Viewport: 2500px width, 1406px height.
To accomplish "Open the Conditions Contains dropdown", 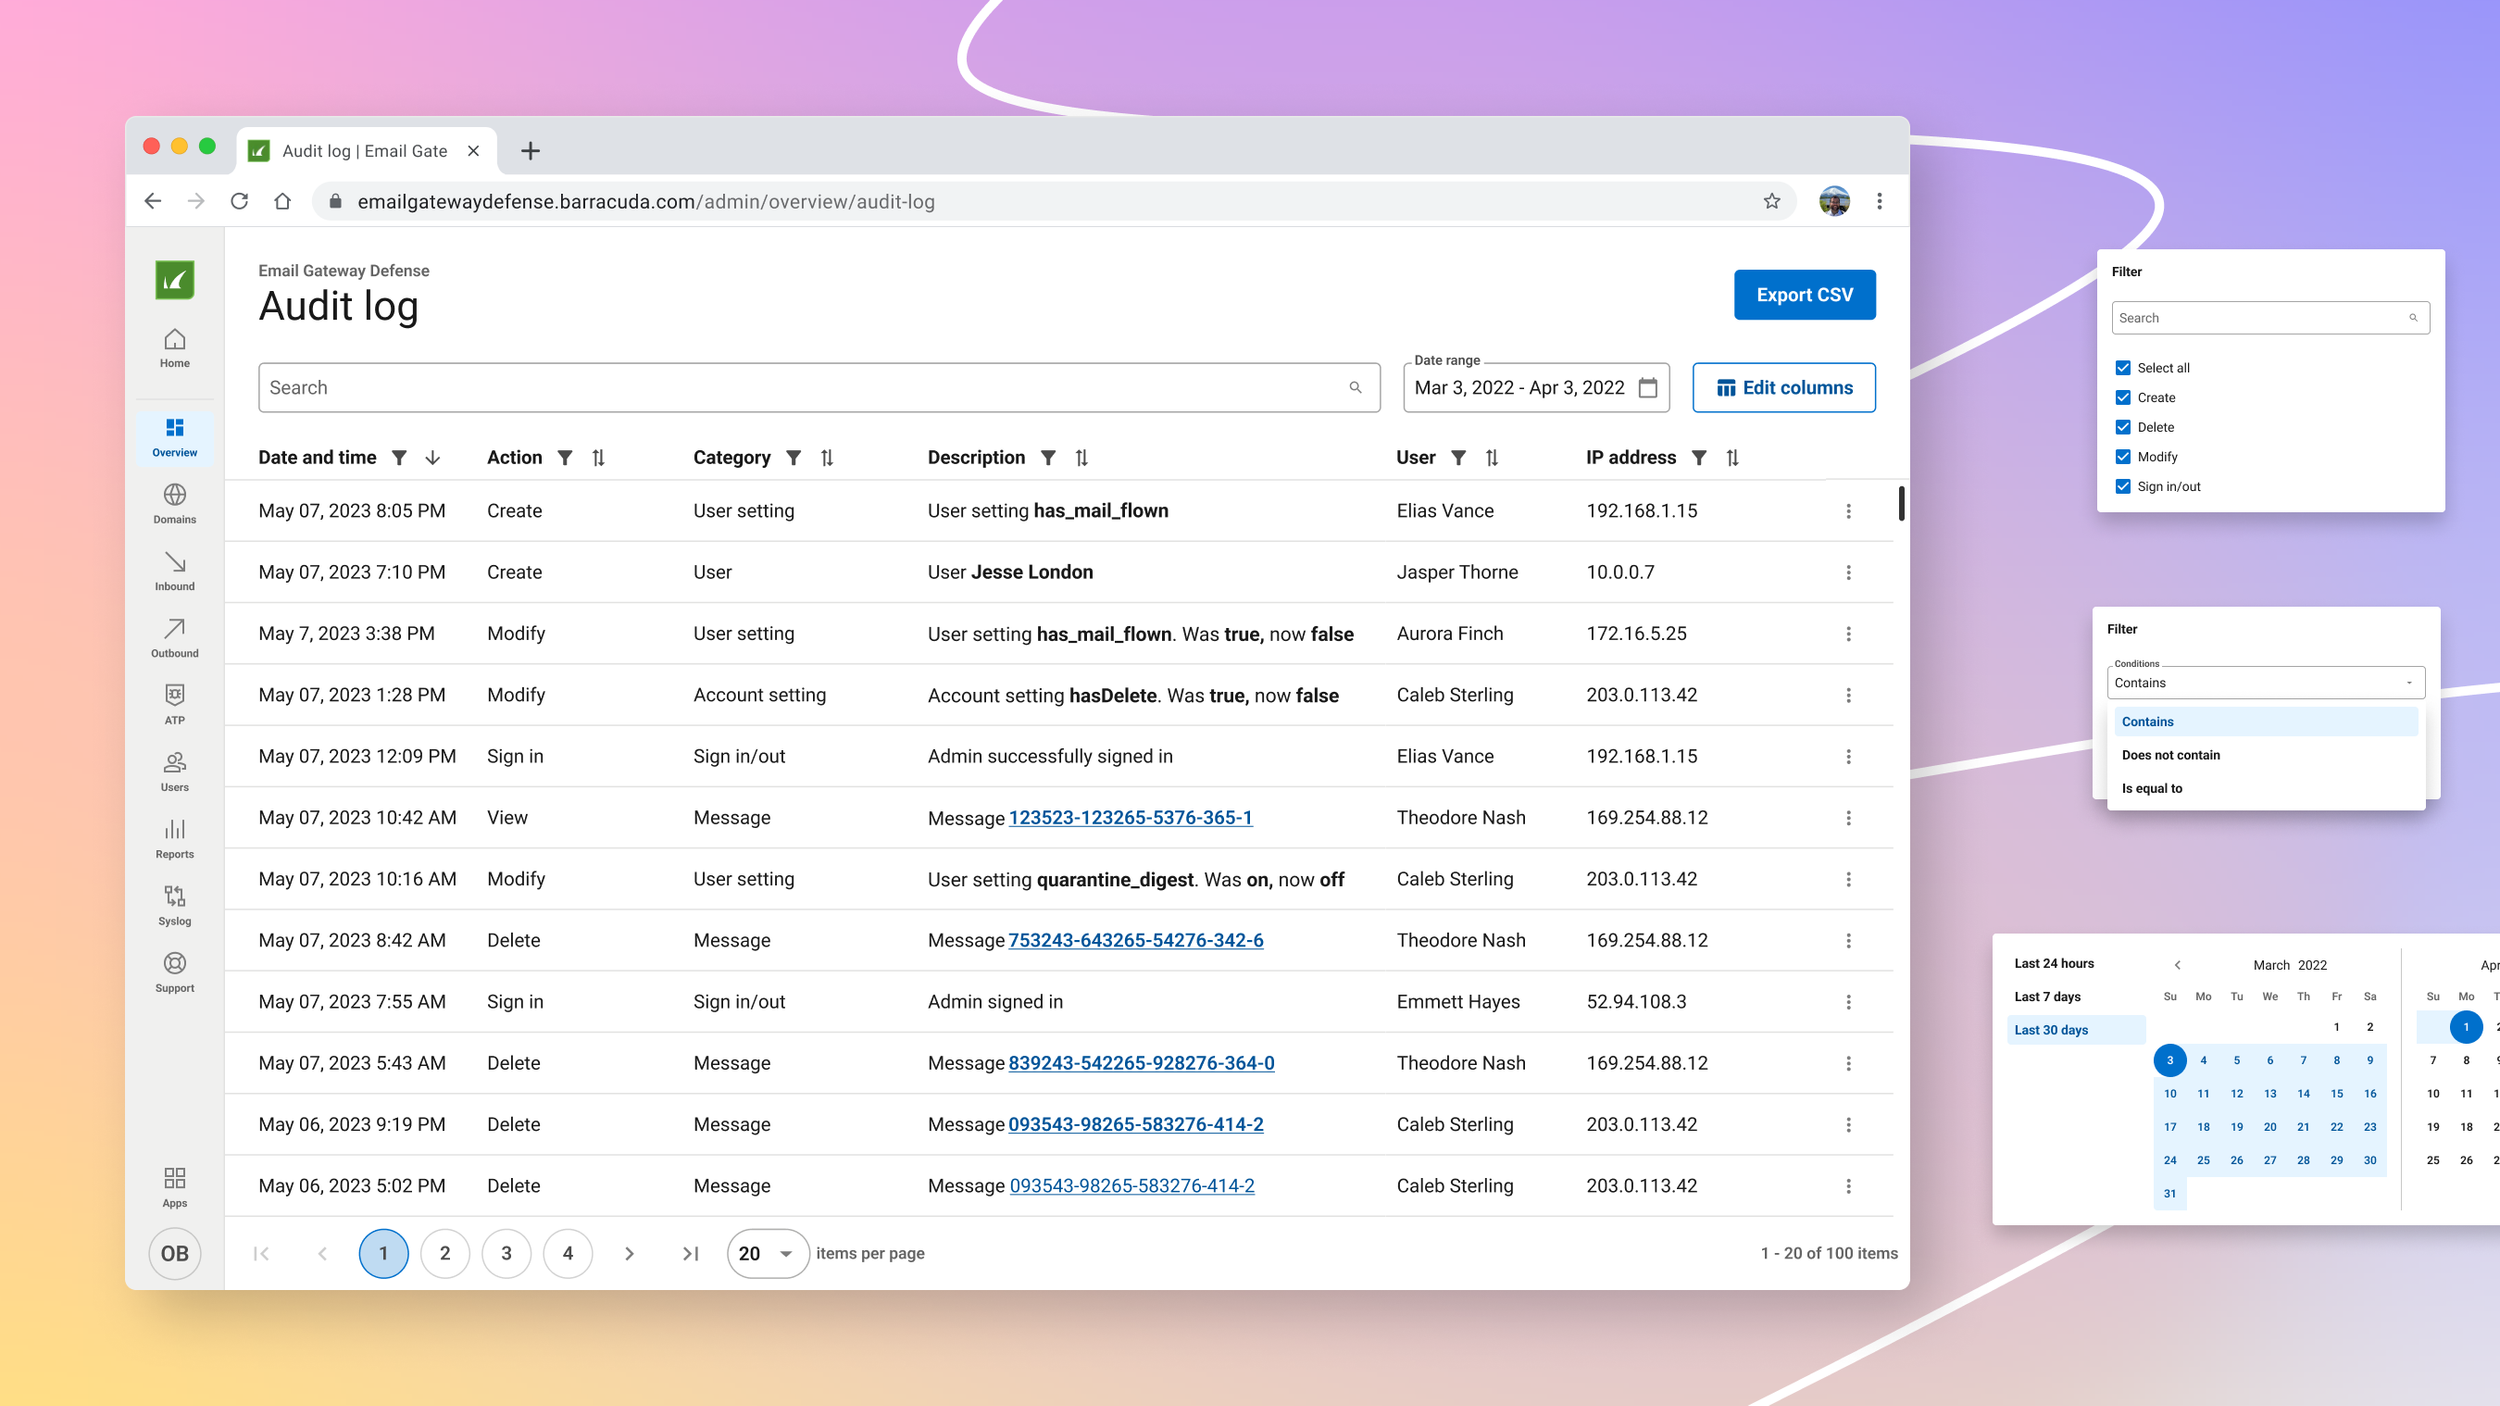I will tap(2265, 683).
